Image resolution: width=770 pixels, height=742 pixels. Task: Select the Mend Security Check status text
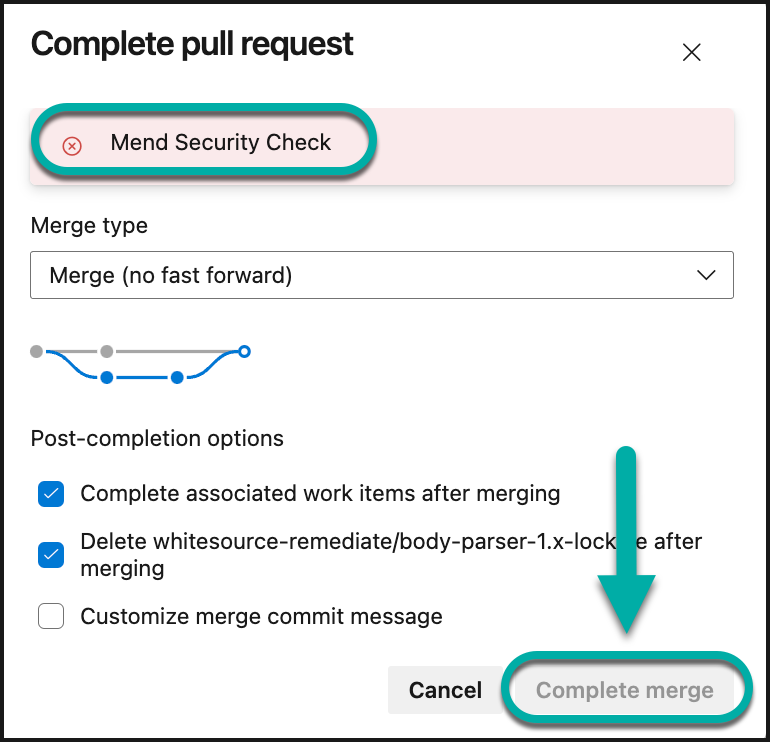220,143
